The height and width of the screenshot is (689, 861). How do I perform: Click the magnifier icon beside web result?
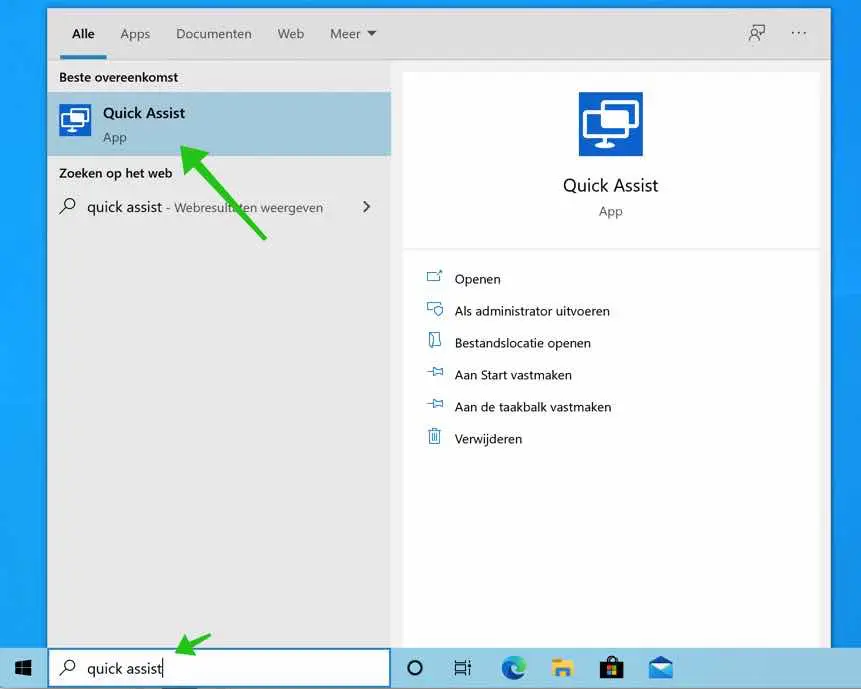coord(68,206)
